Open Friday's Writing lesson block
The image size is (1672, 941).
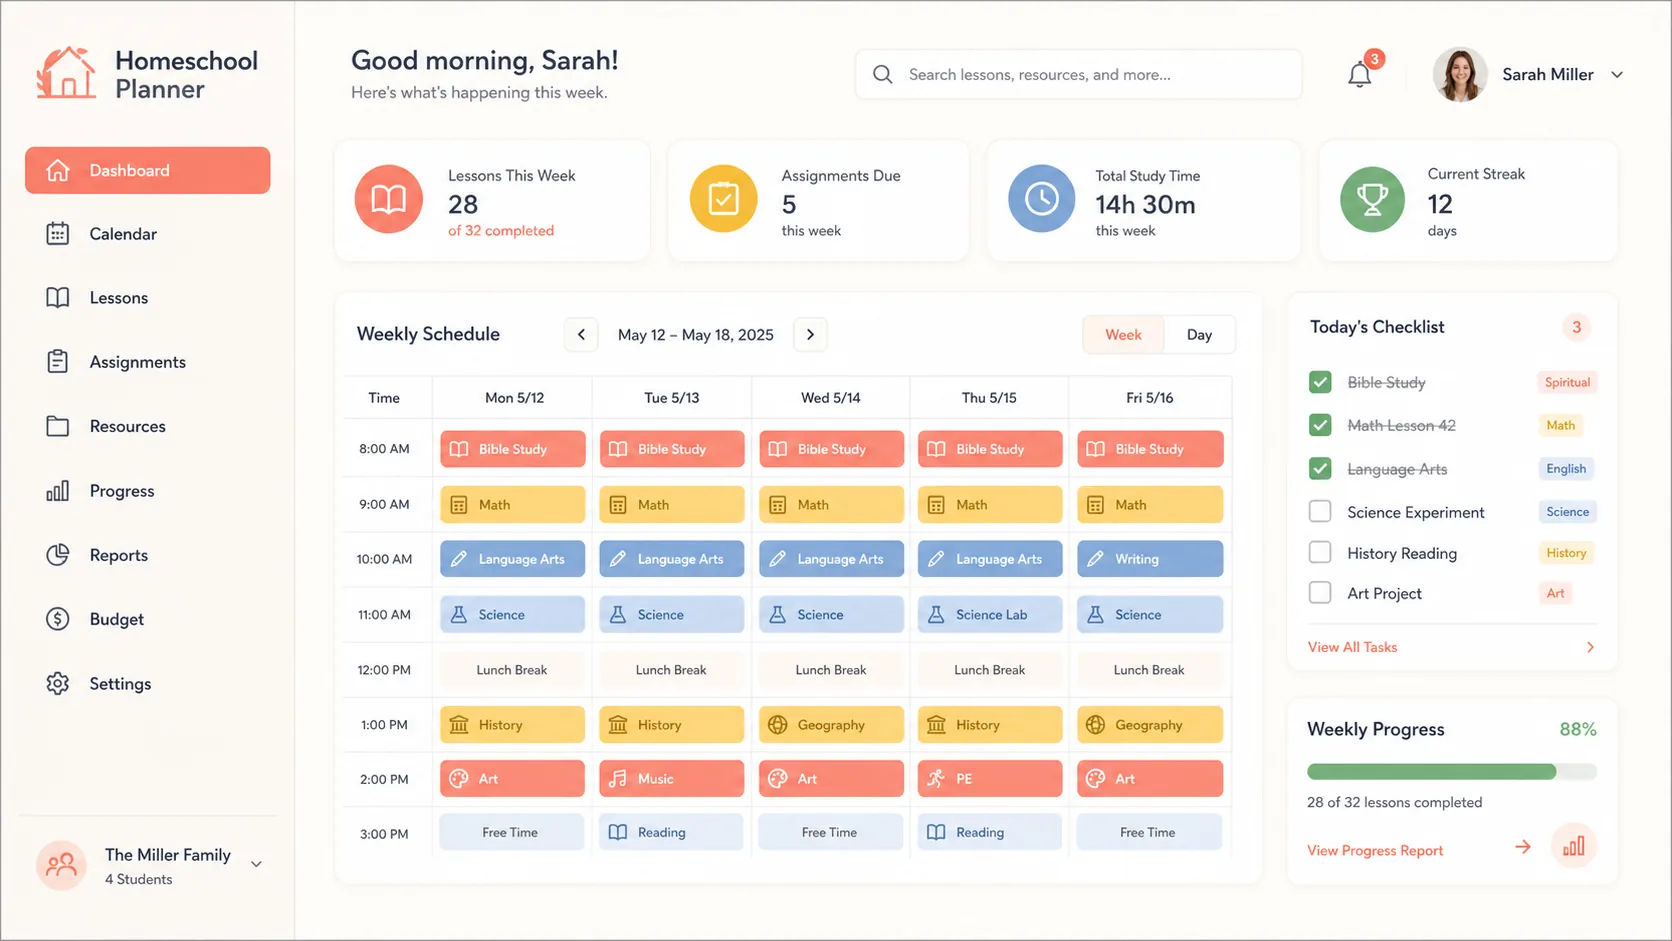pos(1150,558)
